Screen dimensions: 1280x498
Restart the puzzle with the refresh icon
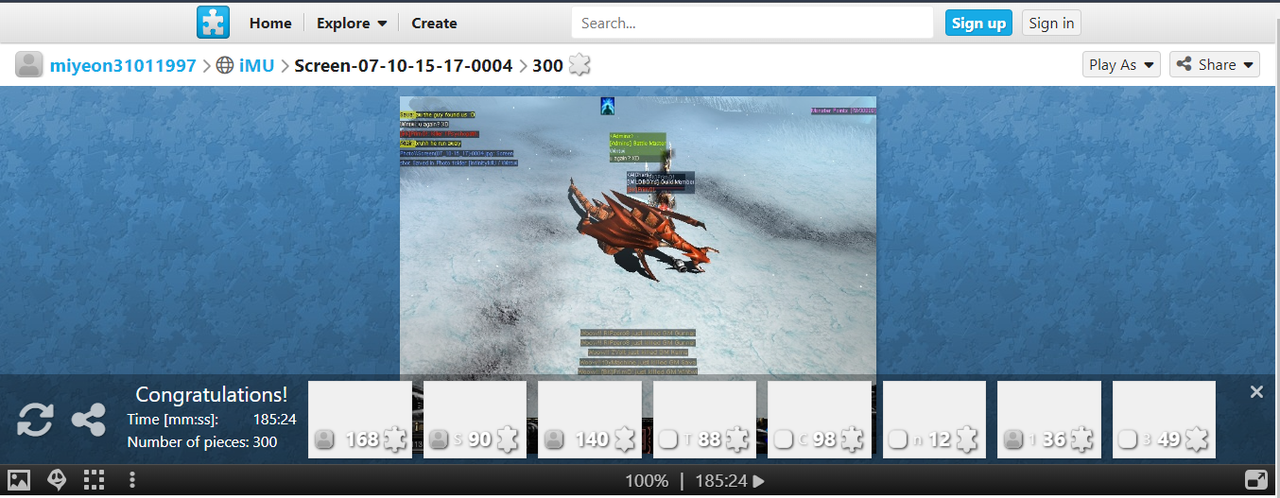click(x=35, y=420)
